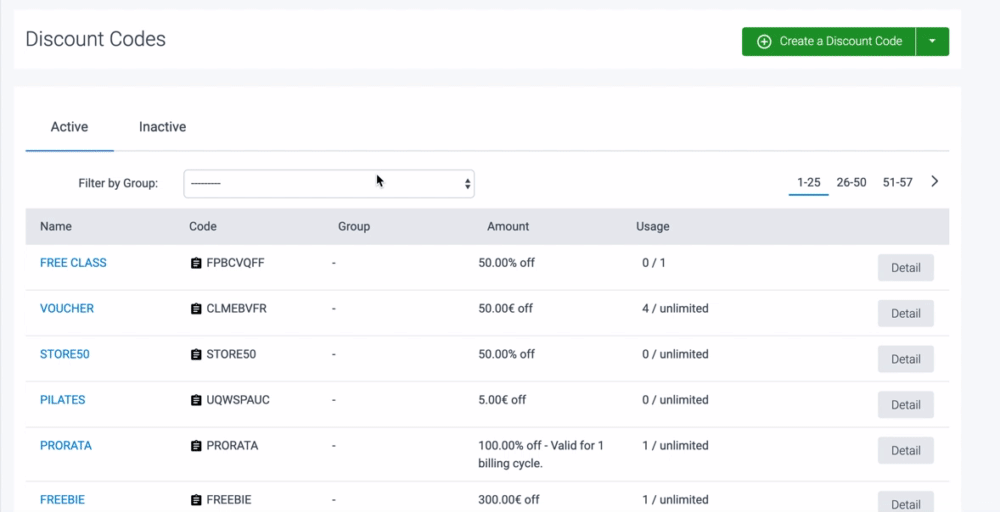Show Detail for PRORATA discount
Viewport: 1000px width, 512px height.
(905, 451)
